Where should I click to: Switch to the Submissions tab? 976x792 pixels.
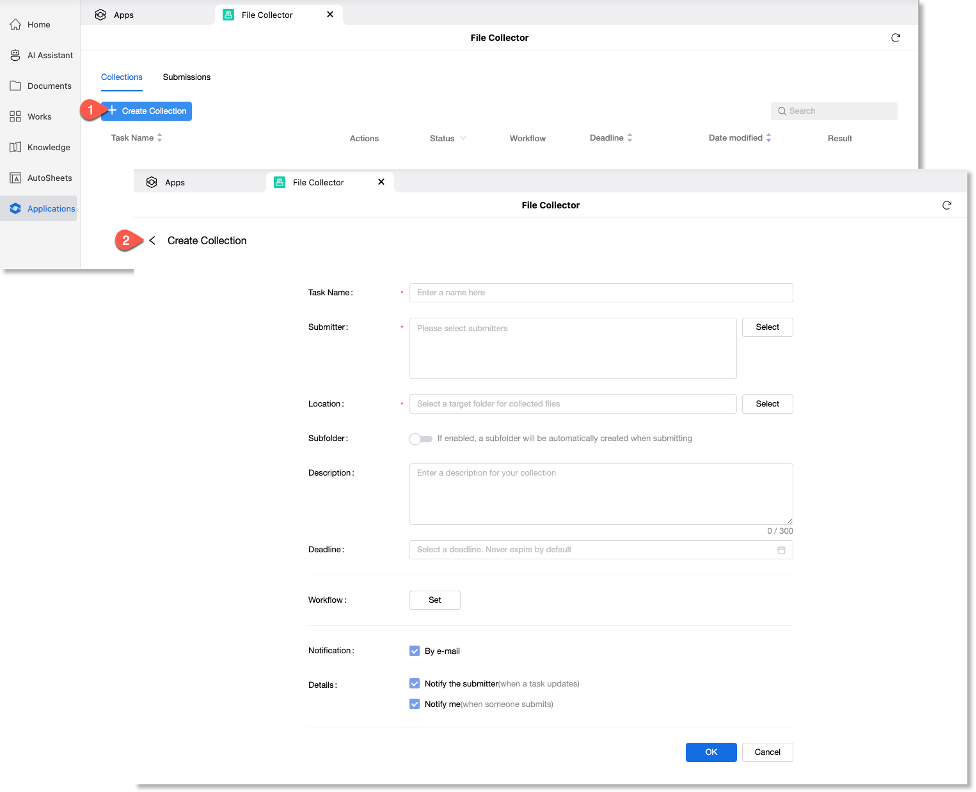point(186,77)
